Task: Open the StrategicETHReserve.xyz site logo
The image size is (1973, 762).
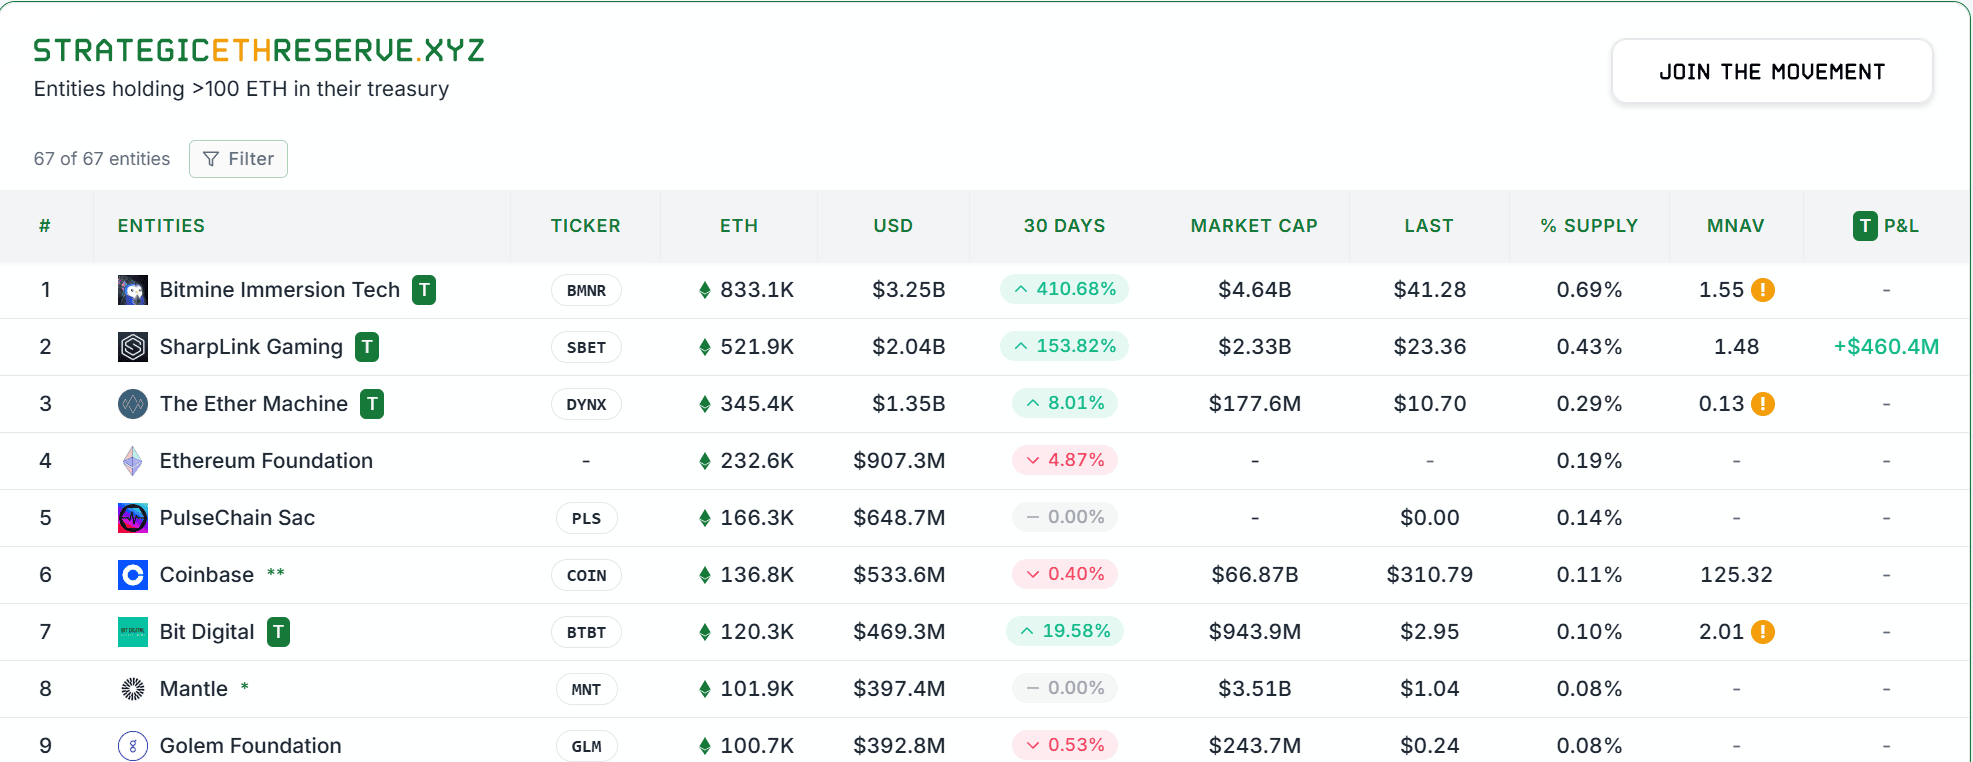Action: click(259, 50)
